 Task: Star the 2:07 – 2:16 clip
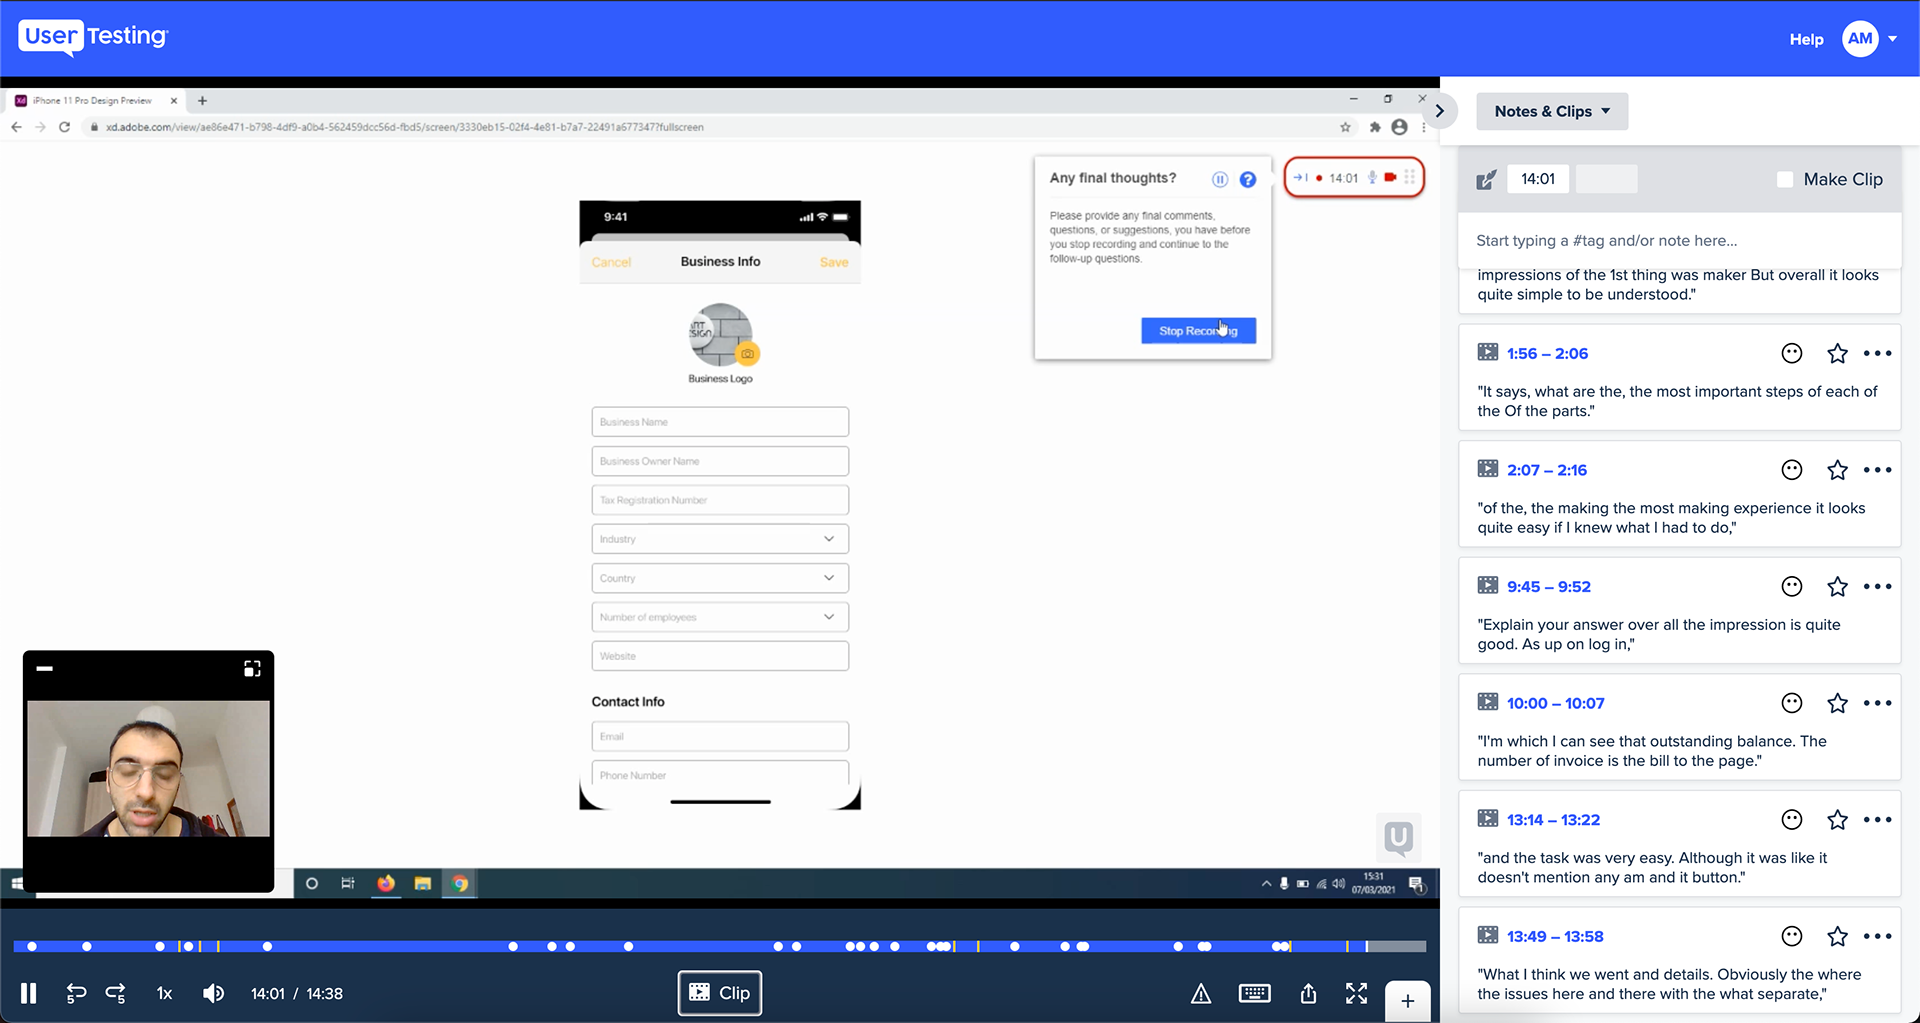[1837, 470]
